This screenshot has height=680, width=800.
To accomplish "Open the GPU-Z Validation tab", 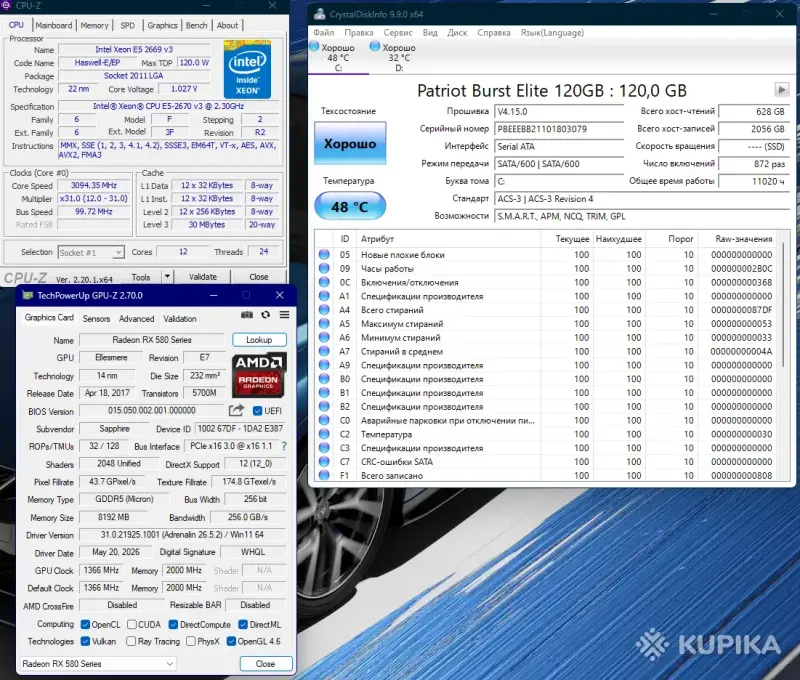I will click(180, 318).
